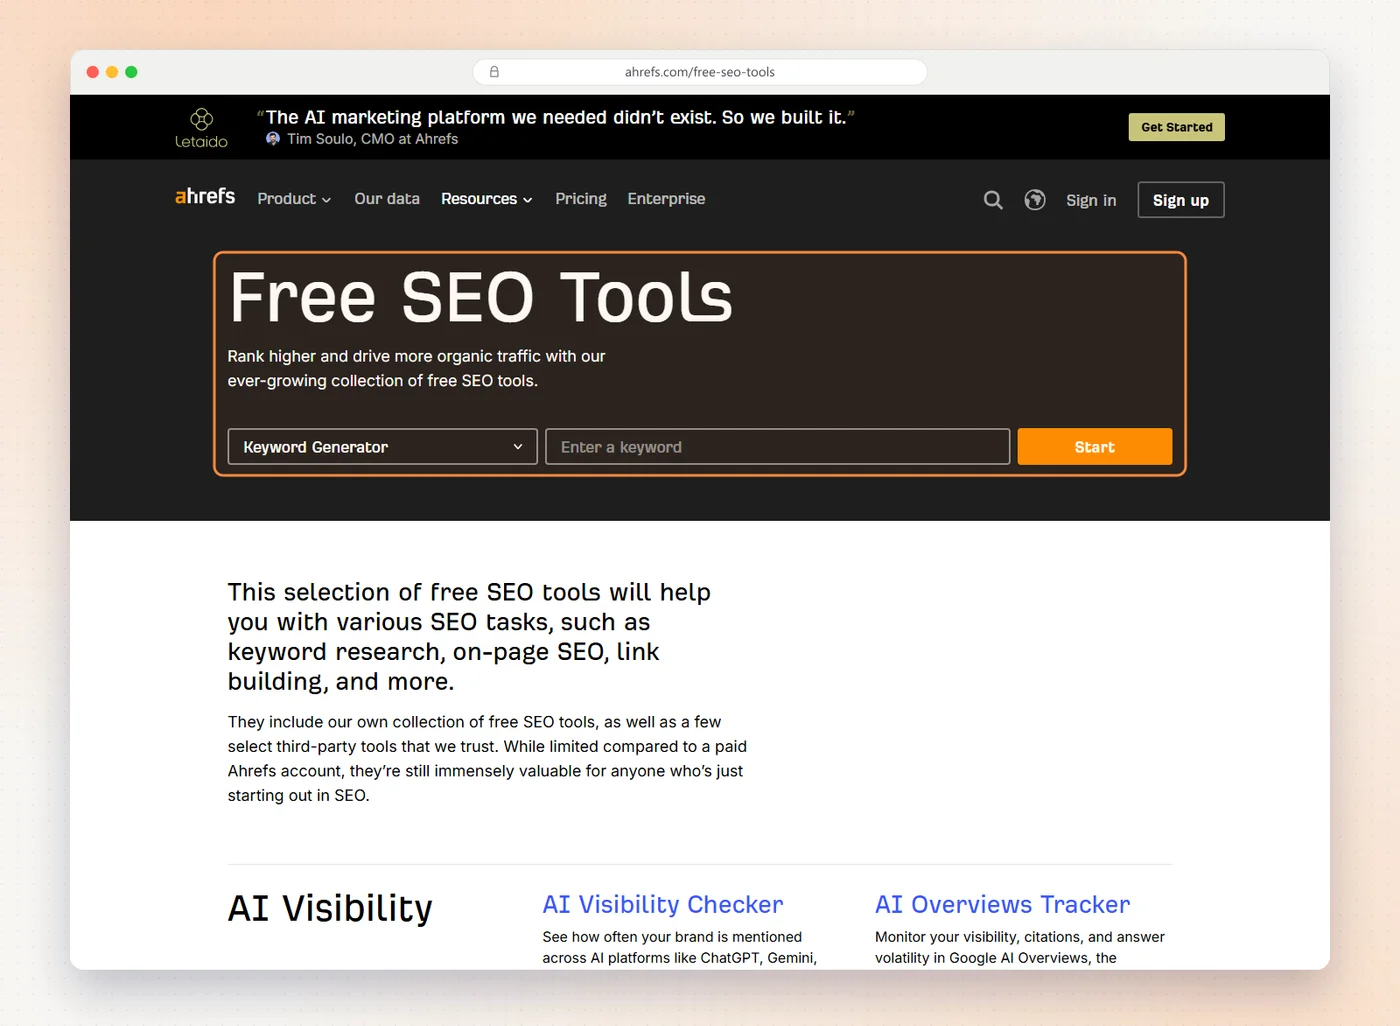
Task: Click the Ahrefs logo
Action: (x=205, y=197)
